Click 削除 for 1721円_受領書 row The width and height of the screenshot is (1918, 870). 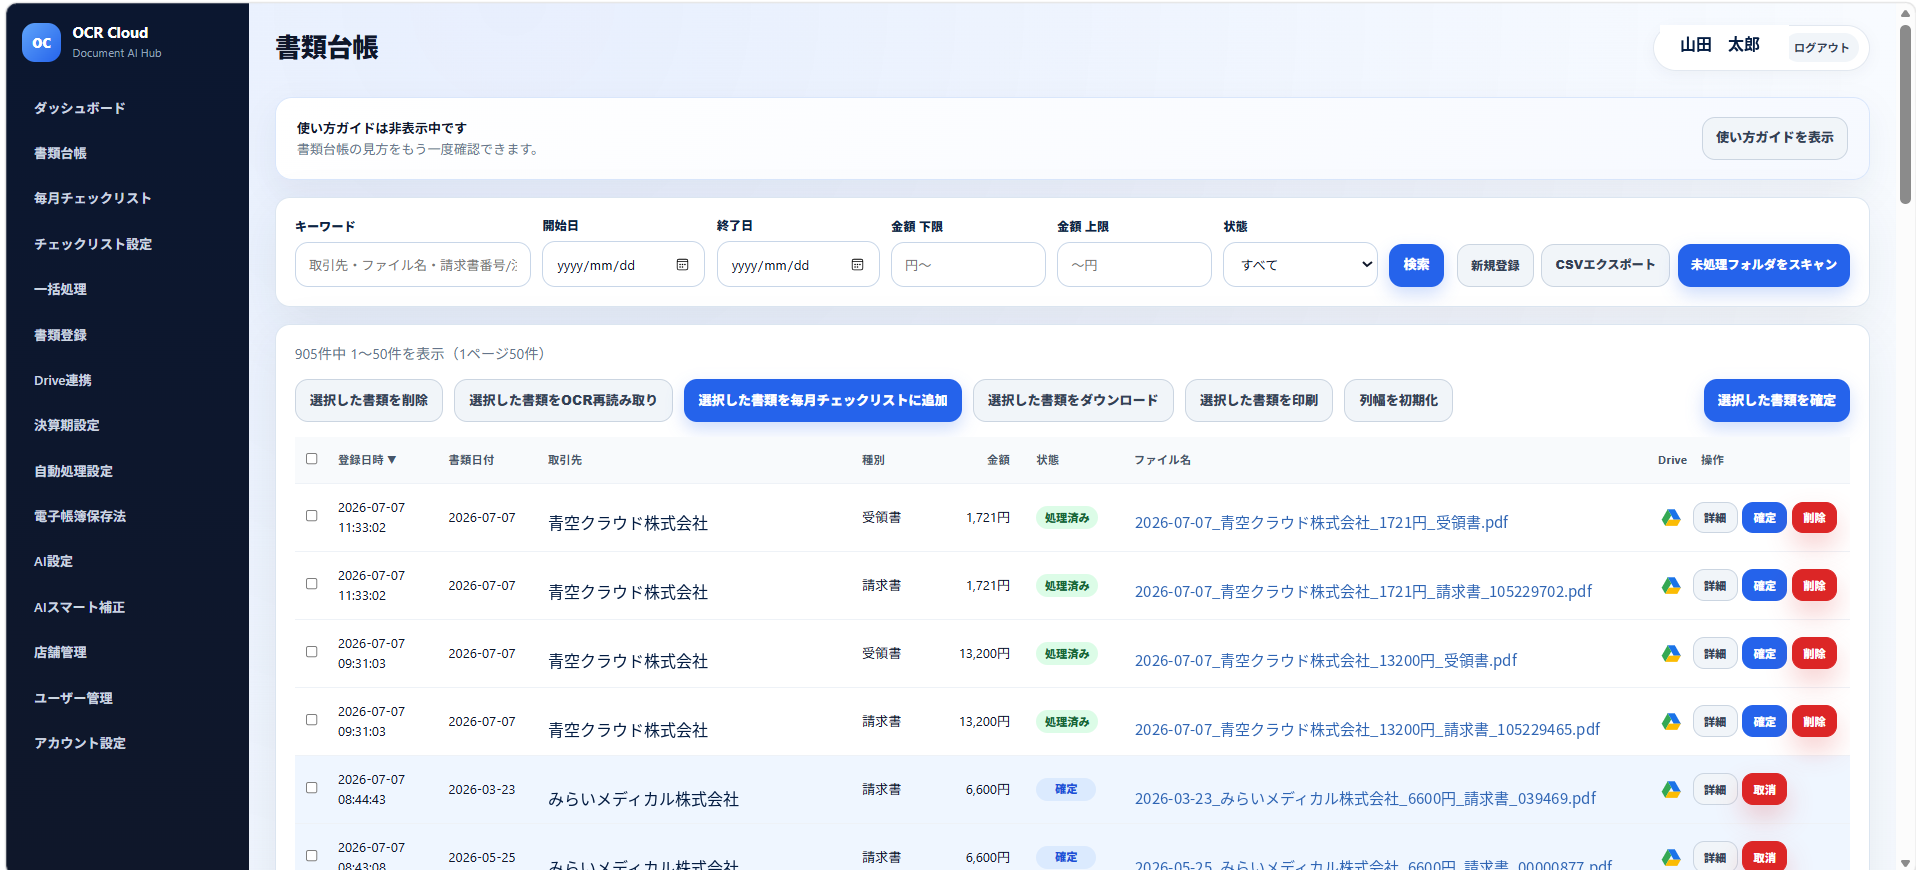coord(1815,518)
